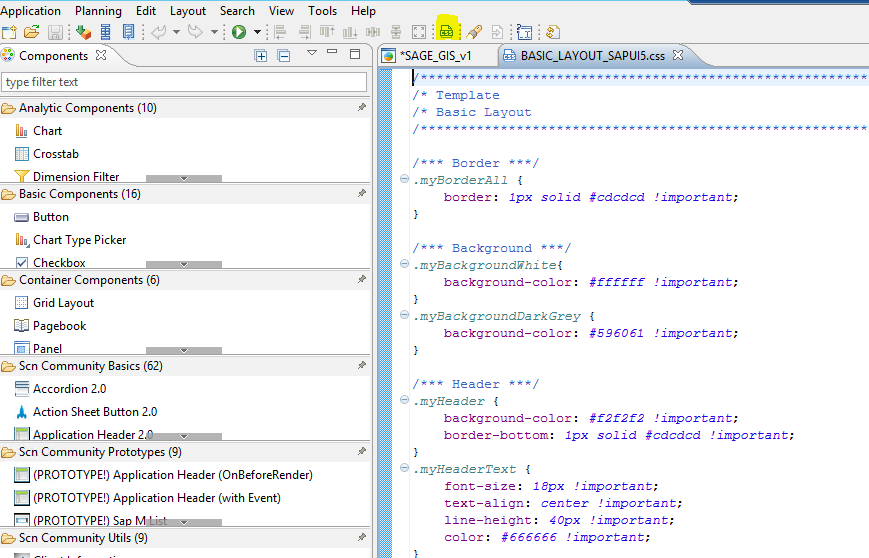This screenshot has width=869, height=558.
Task: Click the text-cursor box toolbar icon
Action: point(524,32)
